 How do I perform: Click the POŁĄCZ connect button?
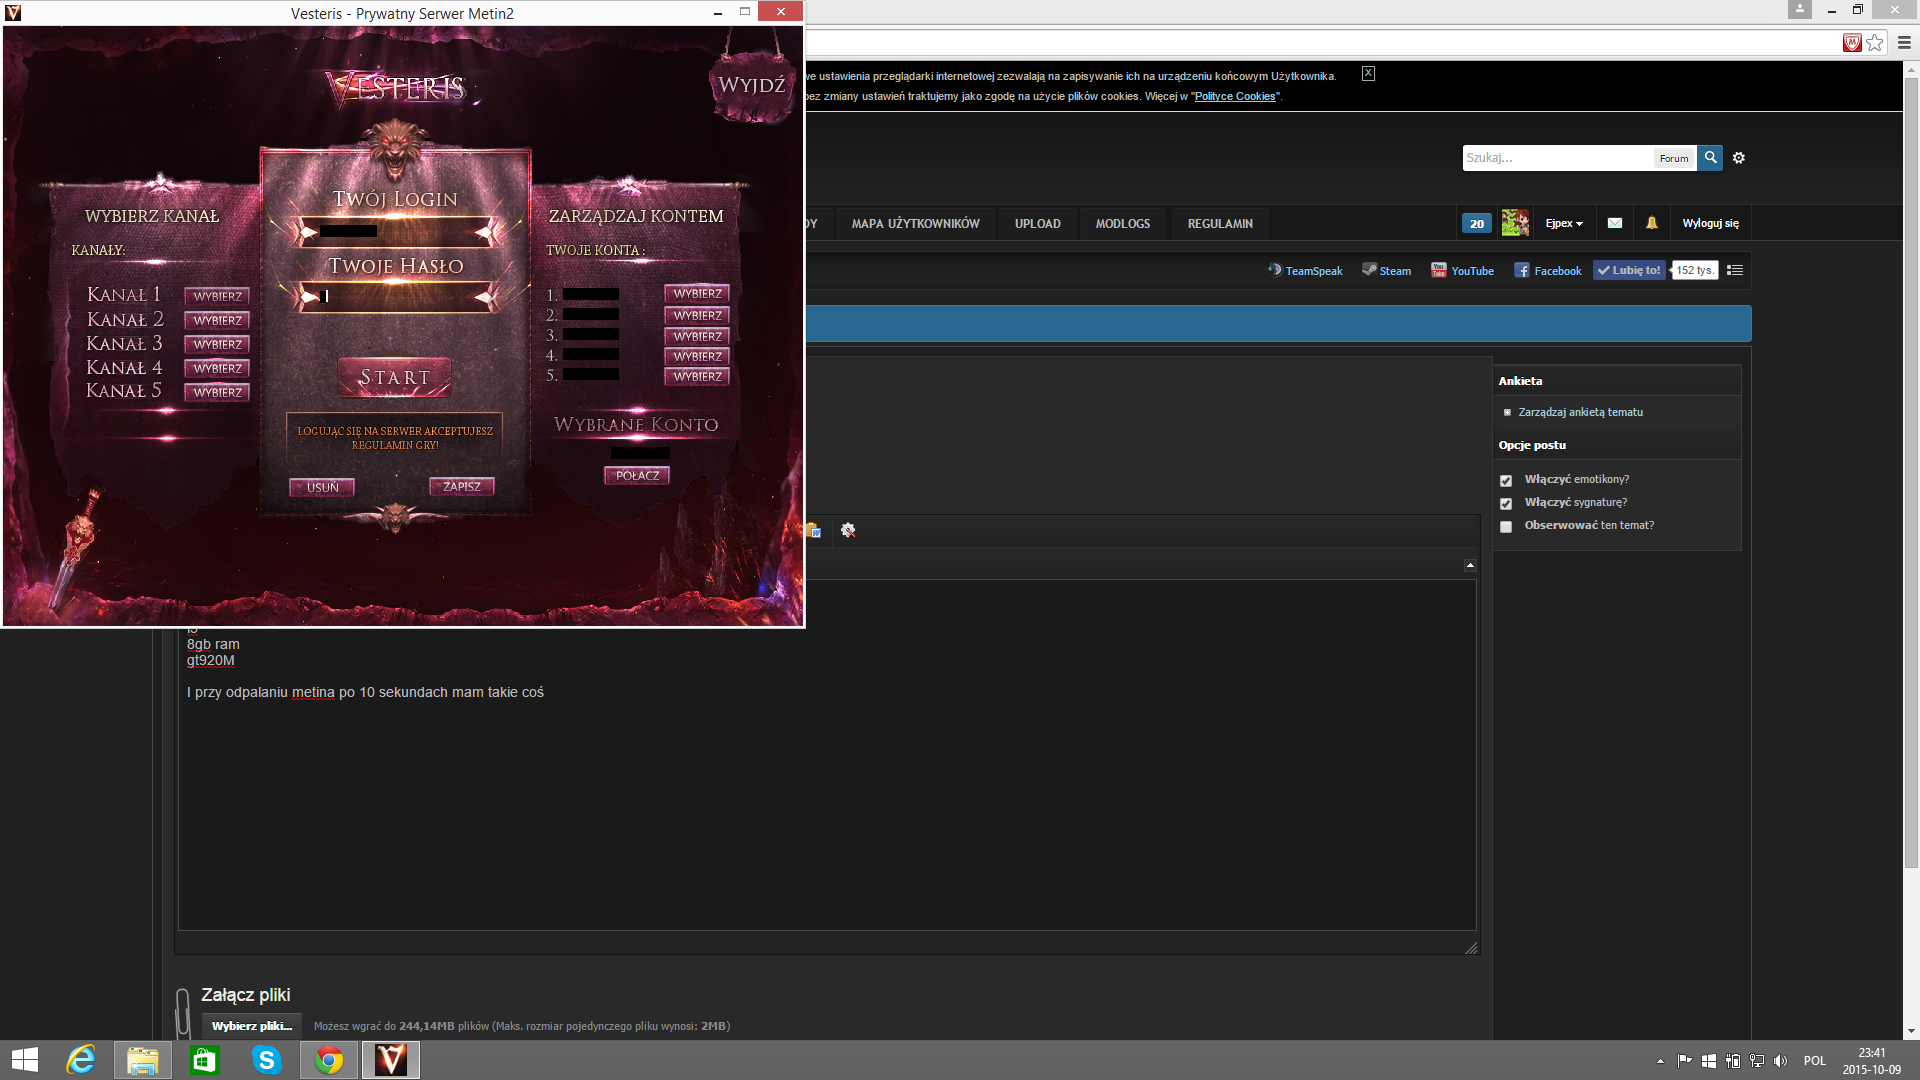637,475
